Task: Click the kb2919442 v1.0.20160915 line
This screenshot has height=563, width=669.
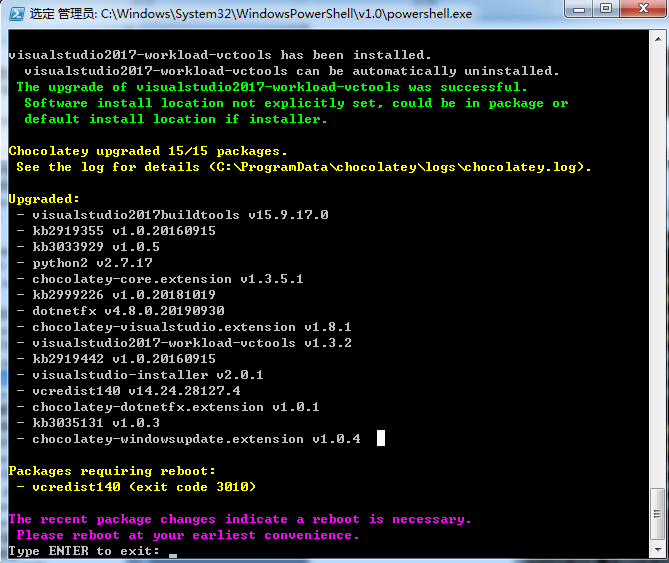Action: click(116, 359)
